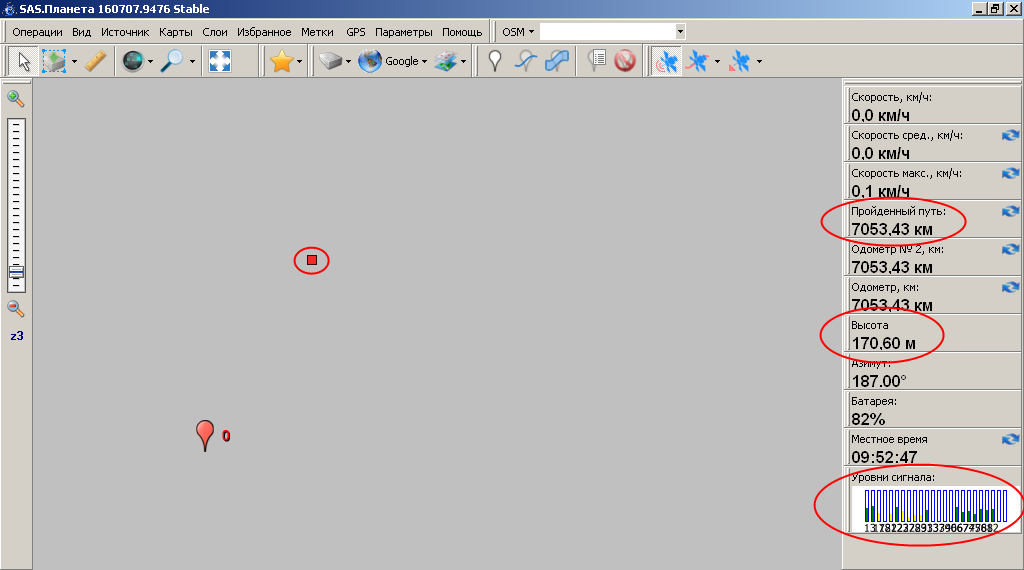1024x570 pixels.
Task: Reset the average speed counter
Action: coord(1010,135)
